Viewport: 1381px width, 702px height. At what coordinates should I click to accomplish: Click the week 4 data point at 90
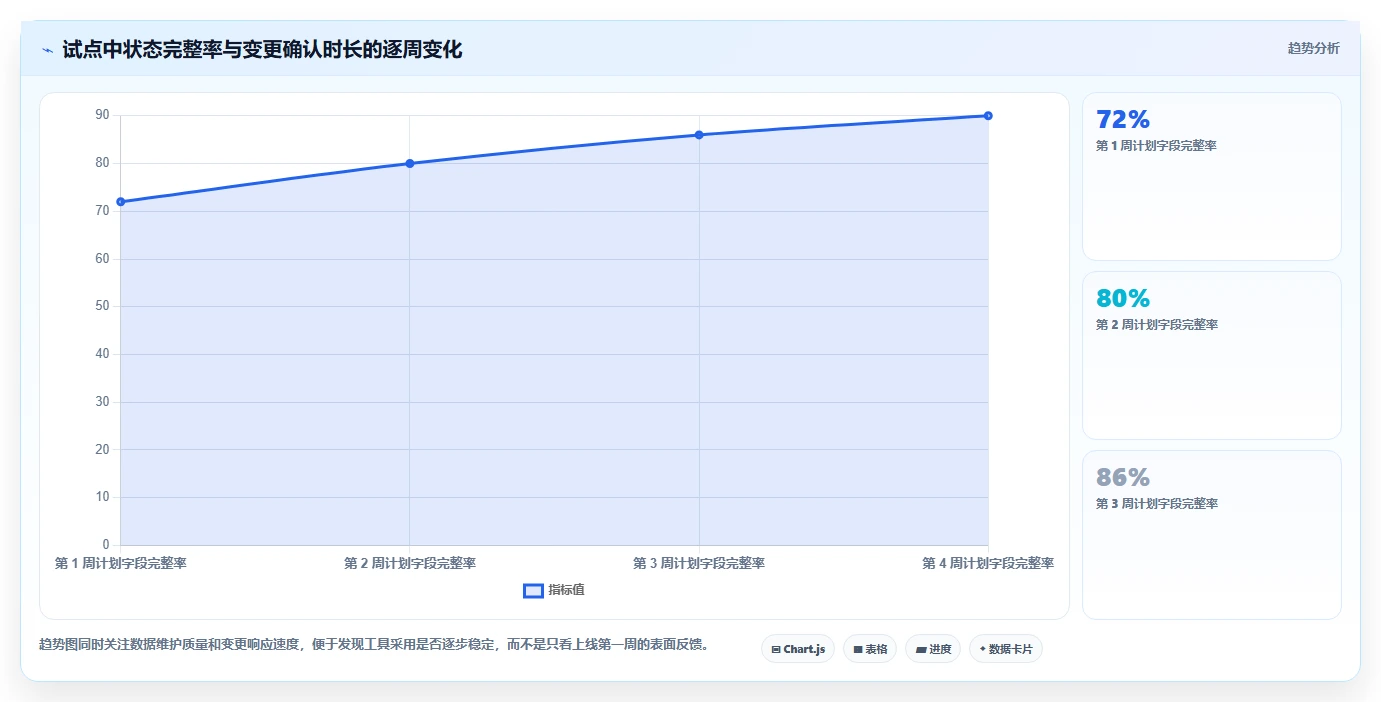tap(988, 116)
